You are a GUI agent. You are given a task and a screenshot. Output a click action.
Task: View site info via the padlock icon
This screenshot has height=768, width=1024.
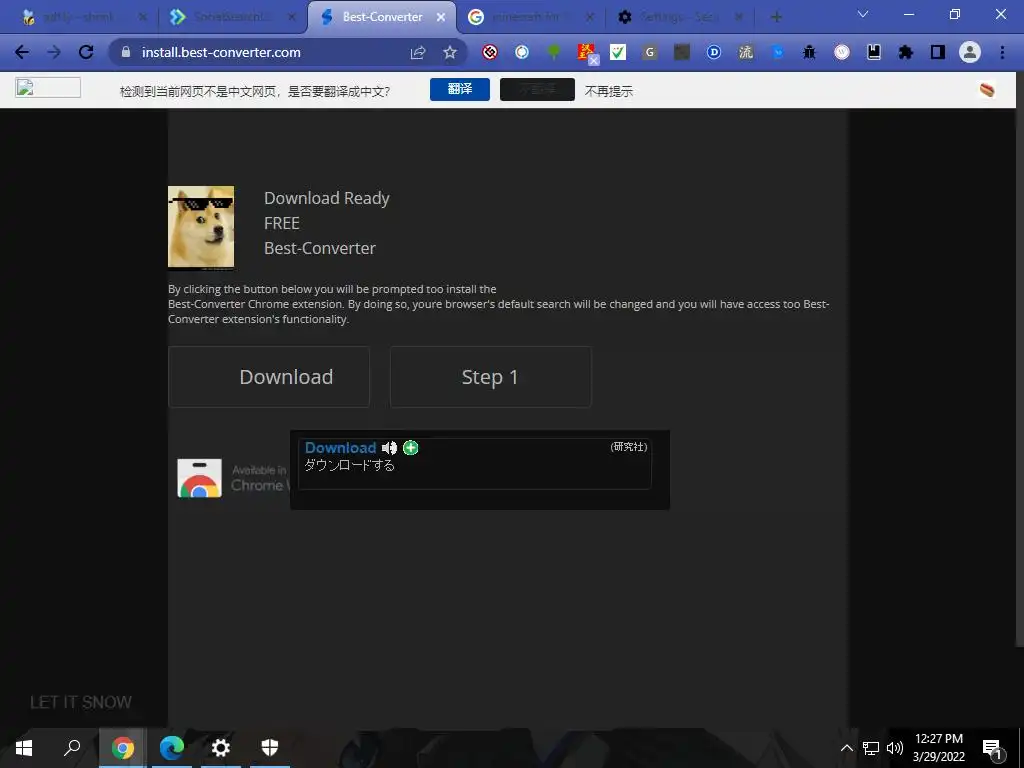(126, 52)
